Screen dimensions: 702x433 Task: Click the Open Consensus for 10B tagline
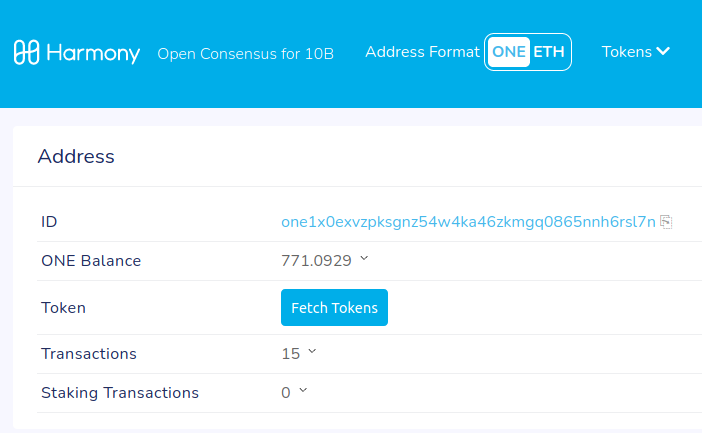tap(246, 54)
